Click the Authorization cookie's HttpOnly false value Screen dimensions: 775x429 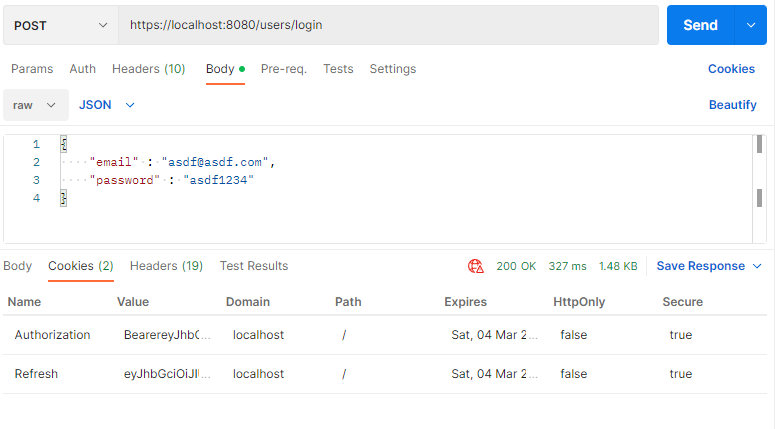click(574, 335)
